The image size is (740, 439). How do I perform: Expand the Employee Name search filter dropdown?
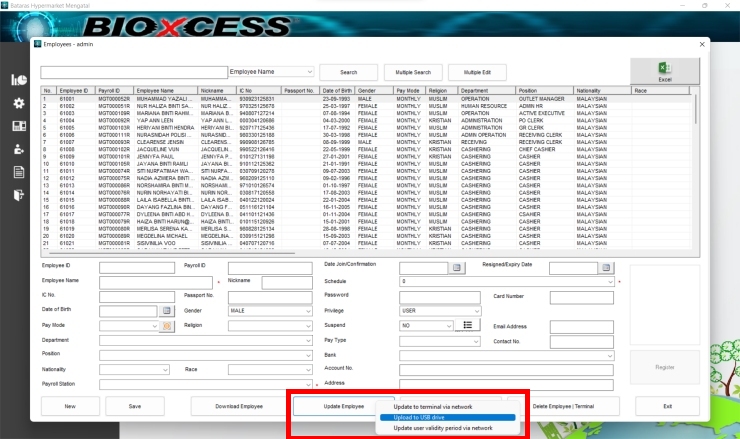click(x=309, y=72)
